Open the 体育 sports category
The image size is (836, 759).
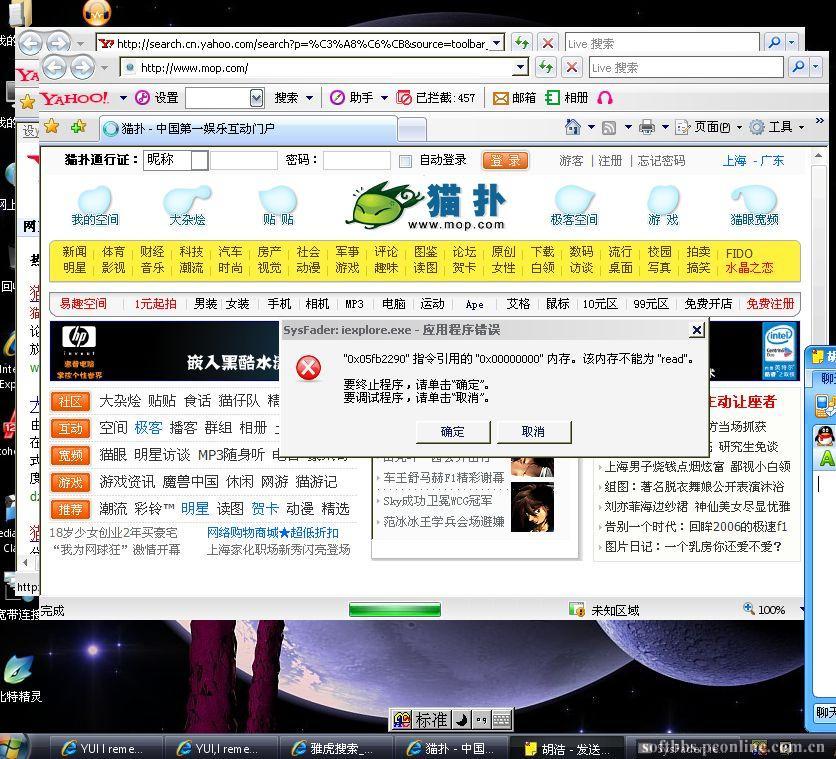tap(113, 252)
